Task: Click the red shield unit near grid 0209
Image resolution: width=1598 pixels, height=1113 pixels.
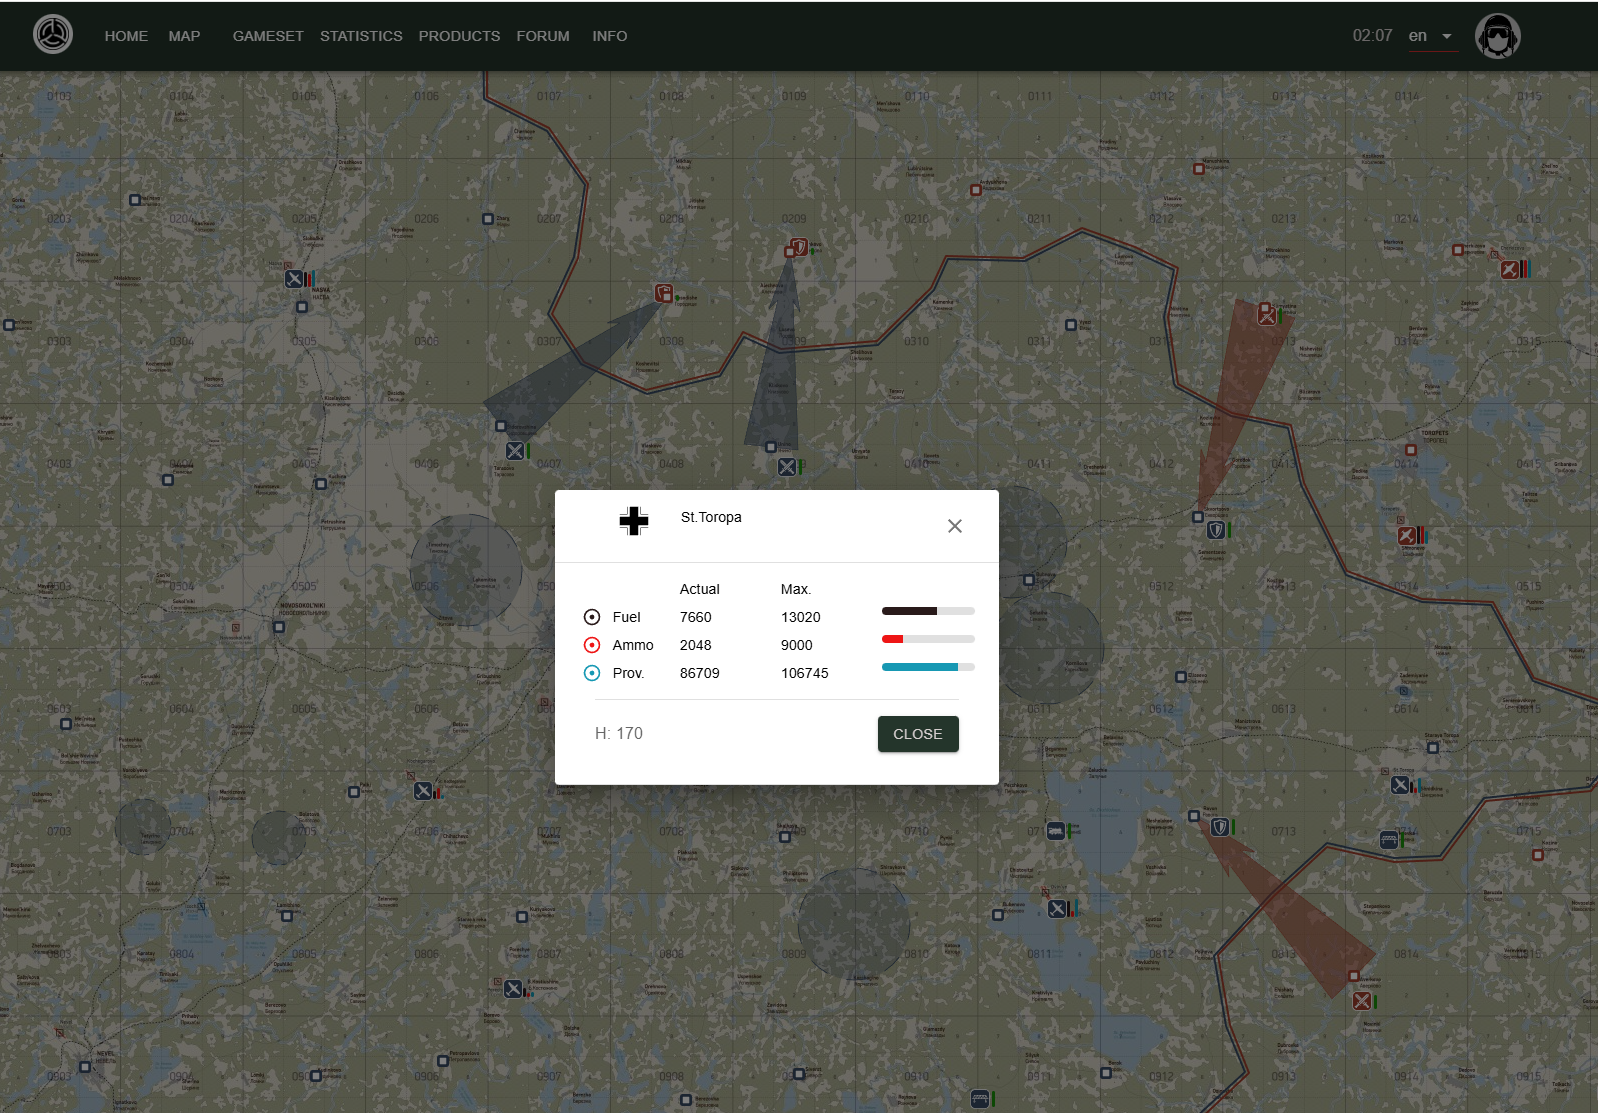Action: click(798, 246)
